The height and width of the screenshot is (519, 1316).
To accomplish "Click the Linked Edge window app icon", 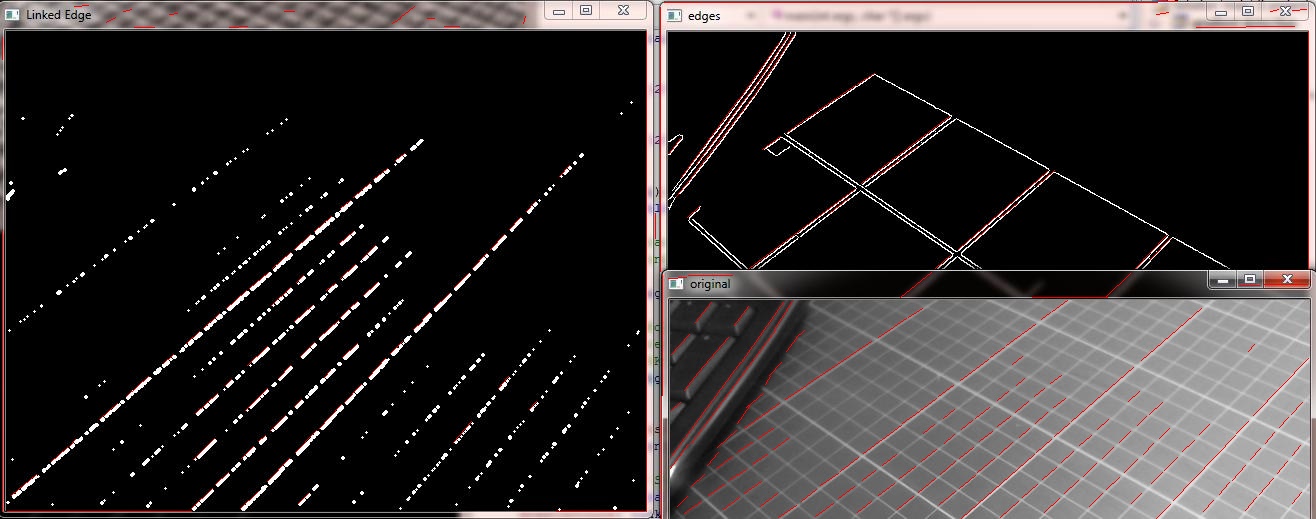I will click(x=13, y=15).
